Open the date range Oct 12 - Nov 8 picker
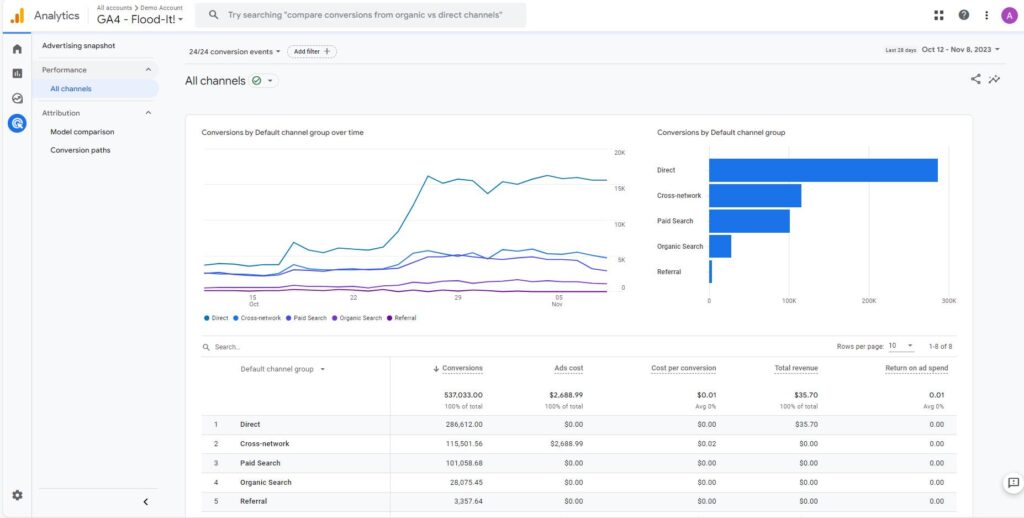The image size is (1024, 518). (x=960, y=50)
